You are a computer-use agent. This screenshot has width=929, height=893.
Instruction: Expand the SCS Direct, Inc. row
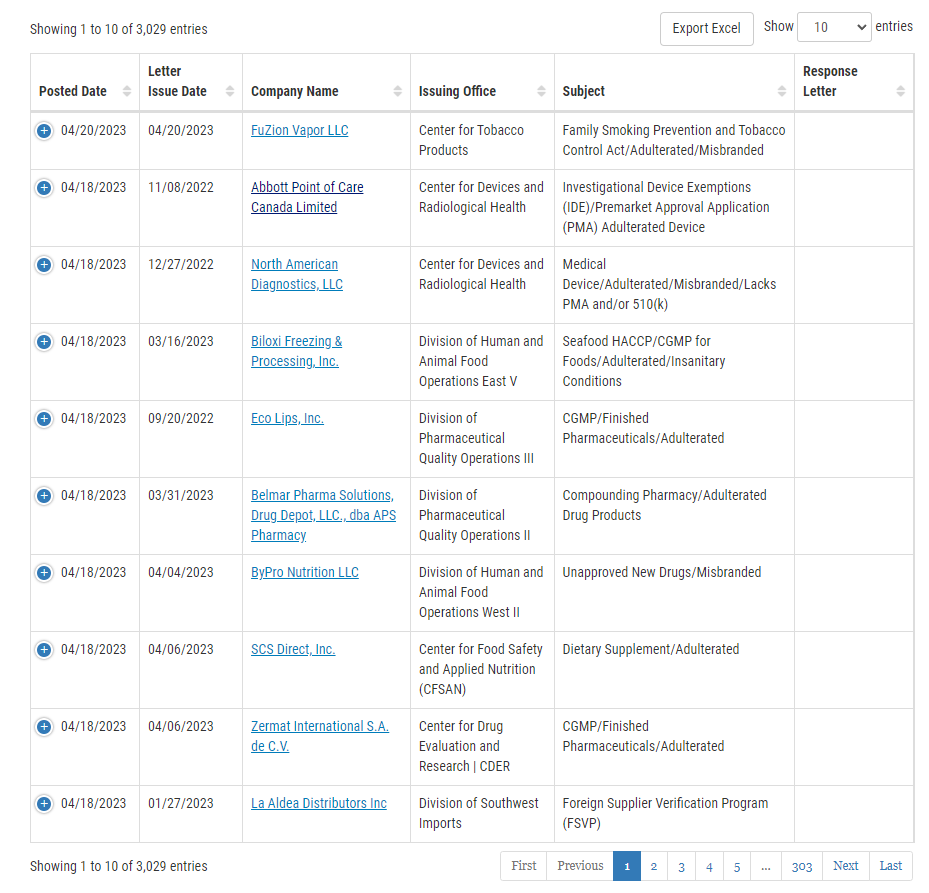[44, 649]
